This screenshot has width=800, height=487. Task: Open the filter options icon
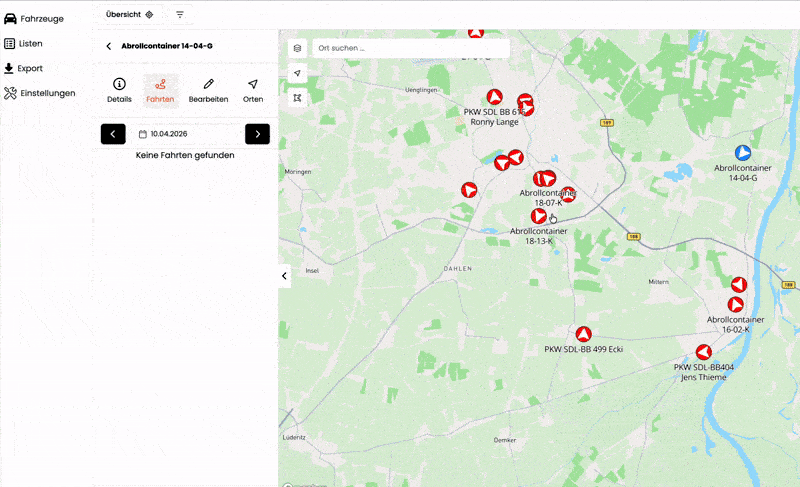(180, 15)
